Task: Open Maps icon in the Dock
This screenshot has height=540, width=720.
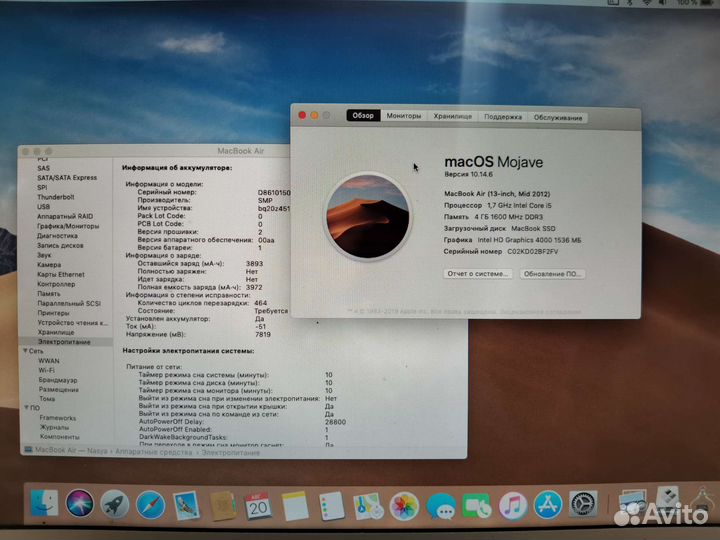Action: [x=368, y=506]
